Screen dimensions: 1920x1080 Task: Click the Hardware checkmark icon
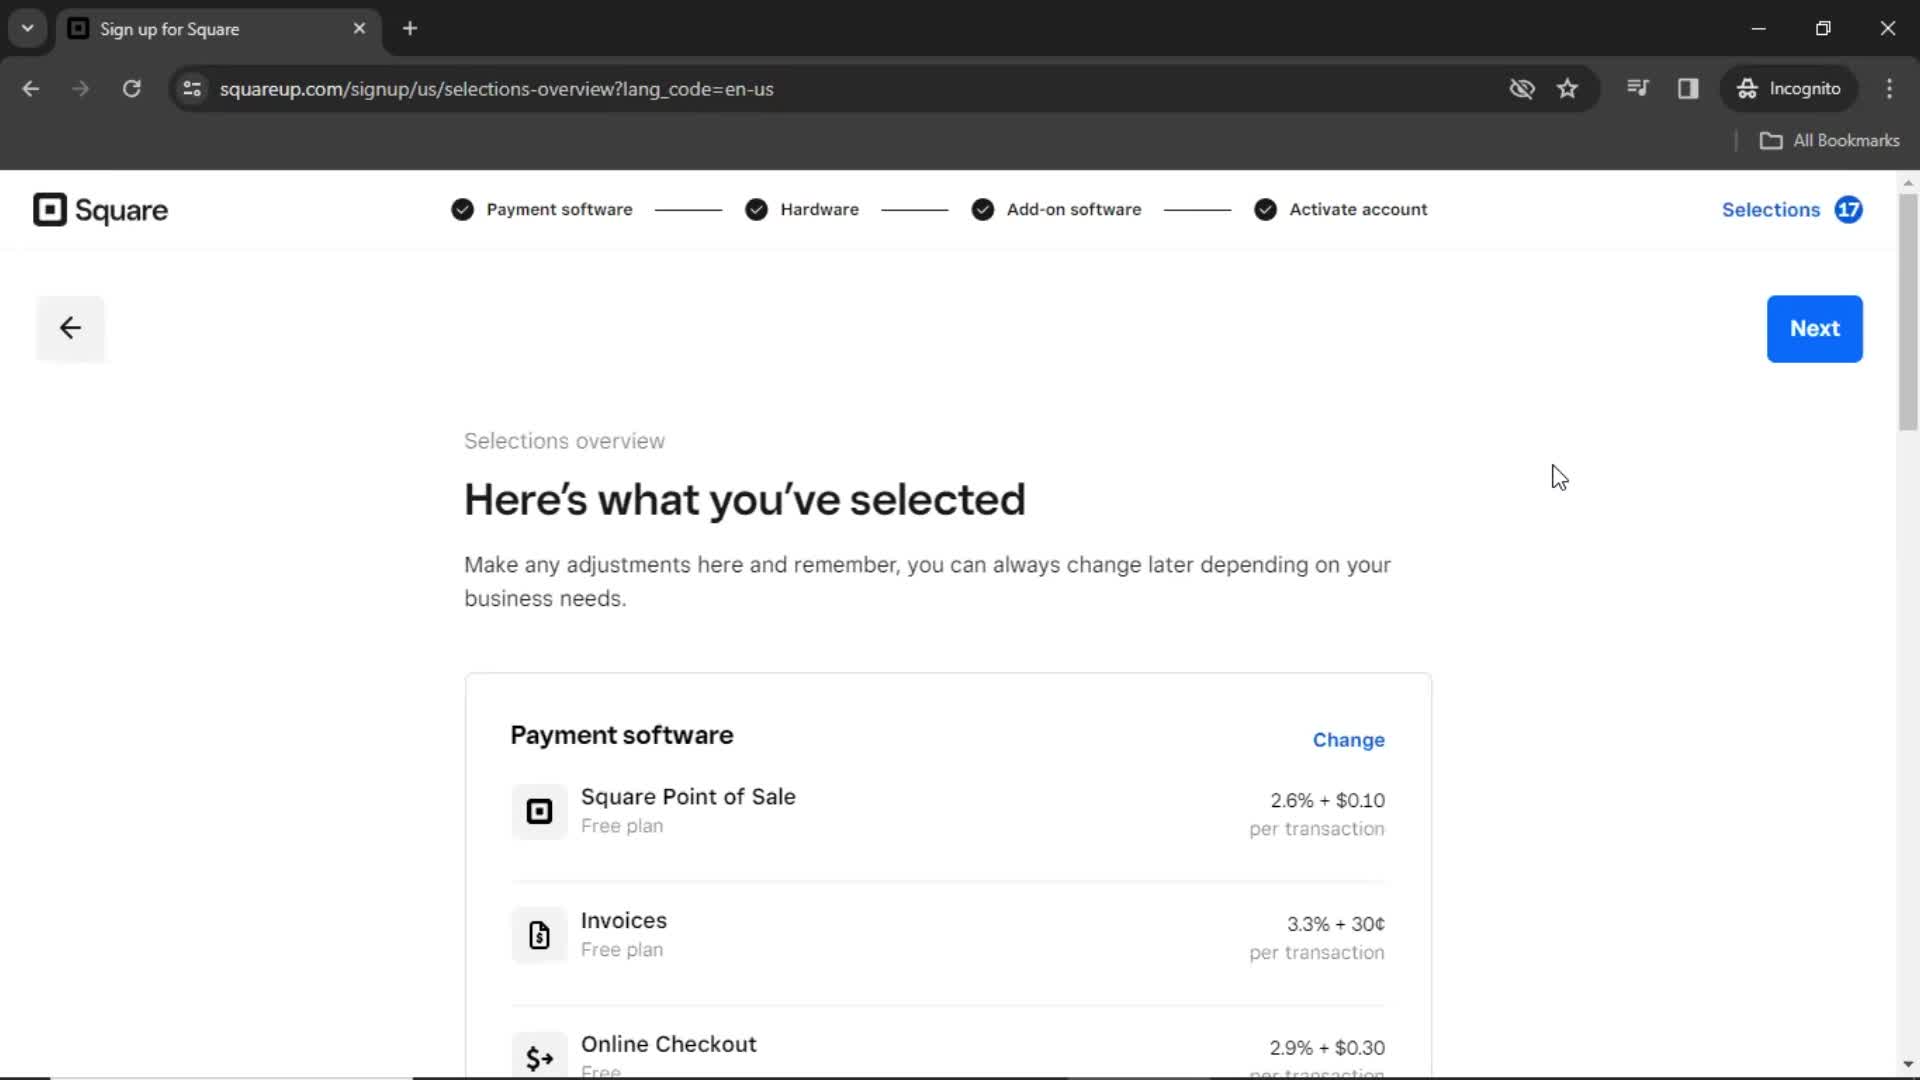point(756,209)
